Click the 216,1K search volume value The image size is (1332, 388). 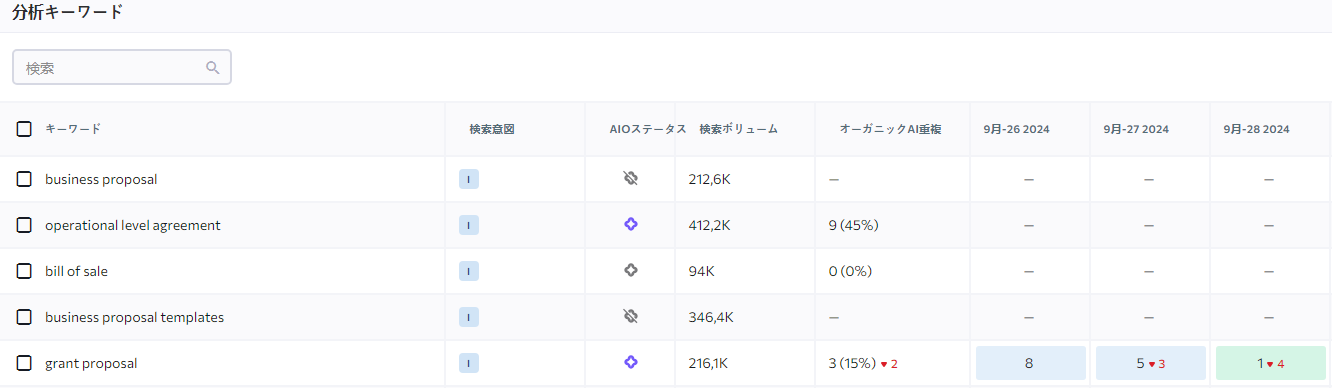[708, 363]
